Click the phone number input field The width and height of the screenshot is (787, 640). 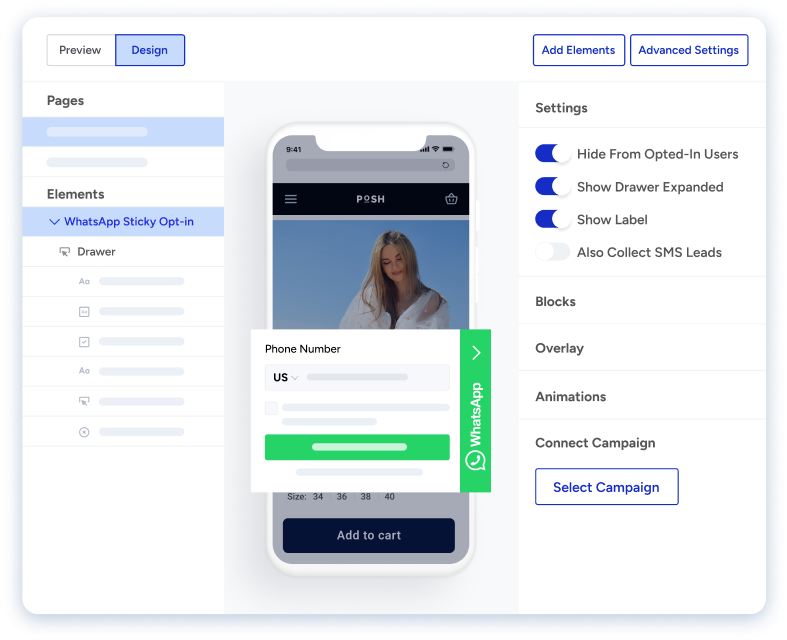[375, 377]
